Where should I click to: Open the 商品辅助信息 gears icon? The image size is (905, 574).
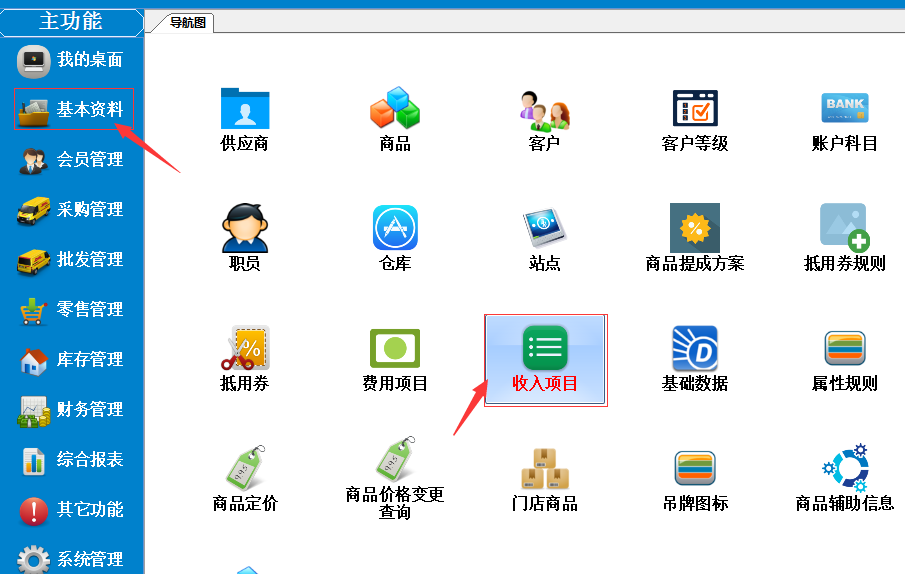point(844,467)
